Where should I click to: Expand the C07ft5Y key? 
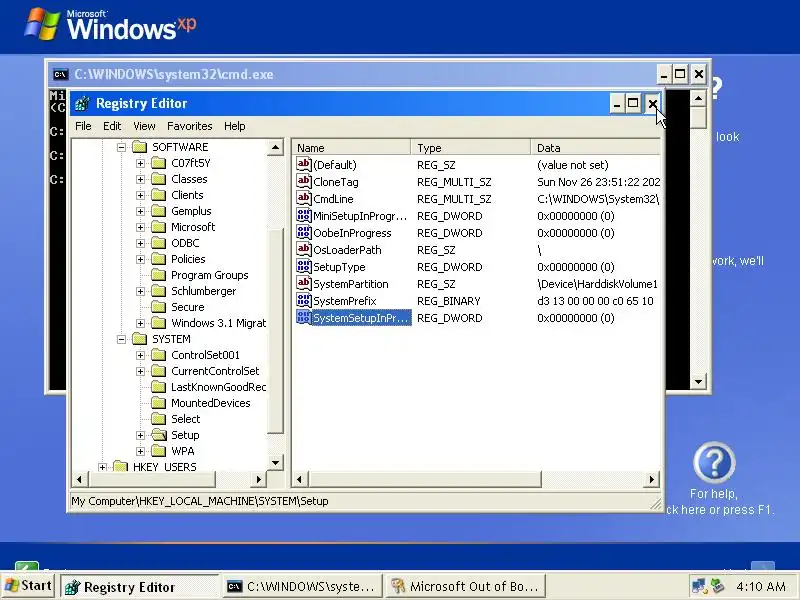[x=140, y=163]
